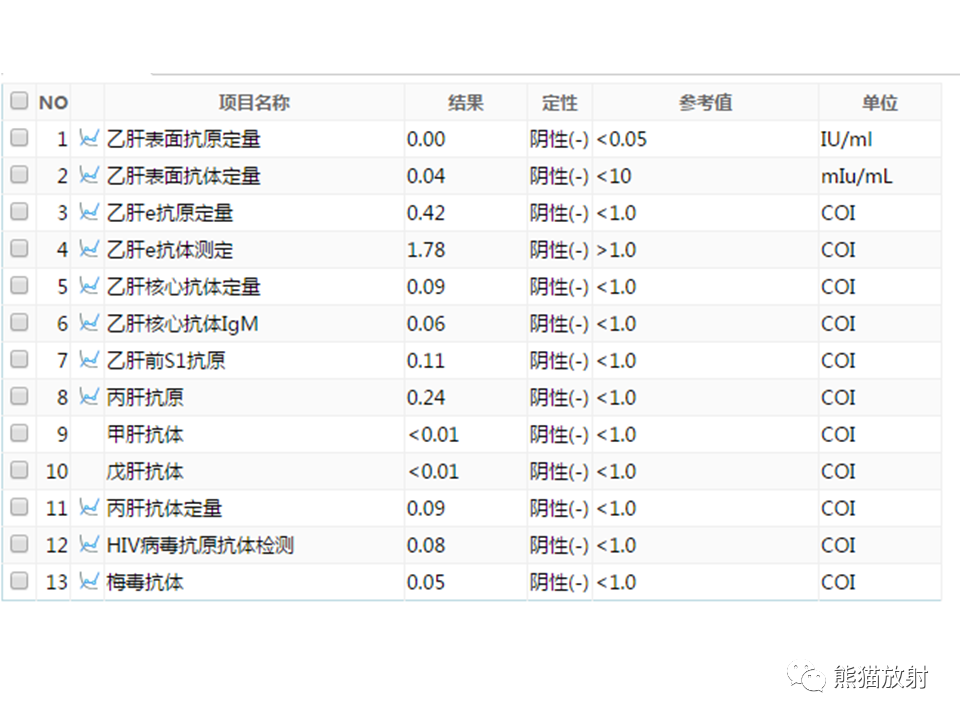Check the box for row 6 乙肝核心抗体IgM
This screenshot has width=960, height=720.
coord(20,323)
